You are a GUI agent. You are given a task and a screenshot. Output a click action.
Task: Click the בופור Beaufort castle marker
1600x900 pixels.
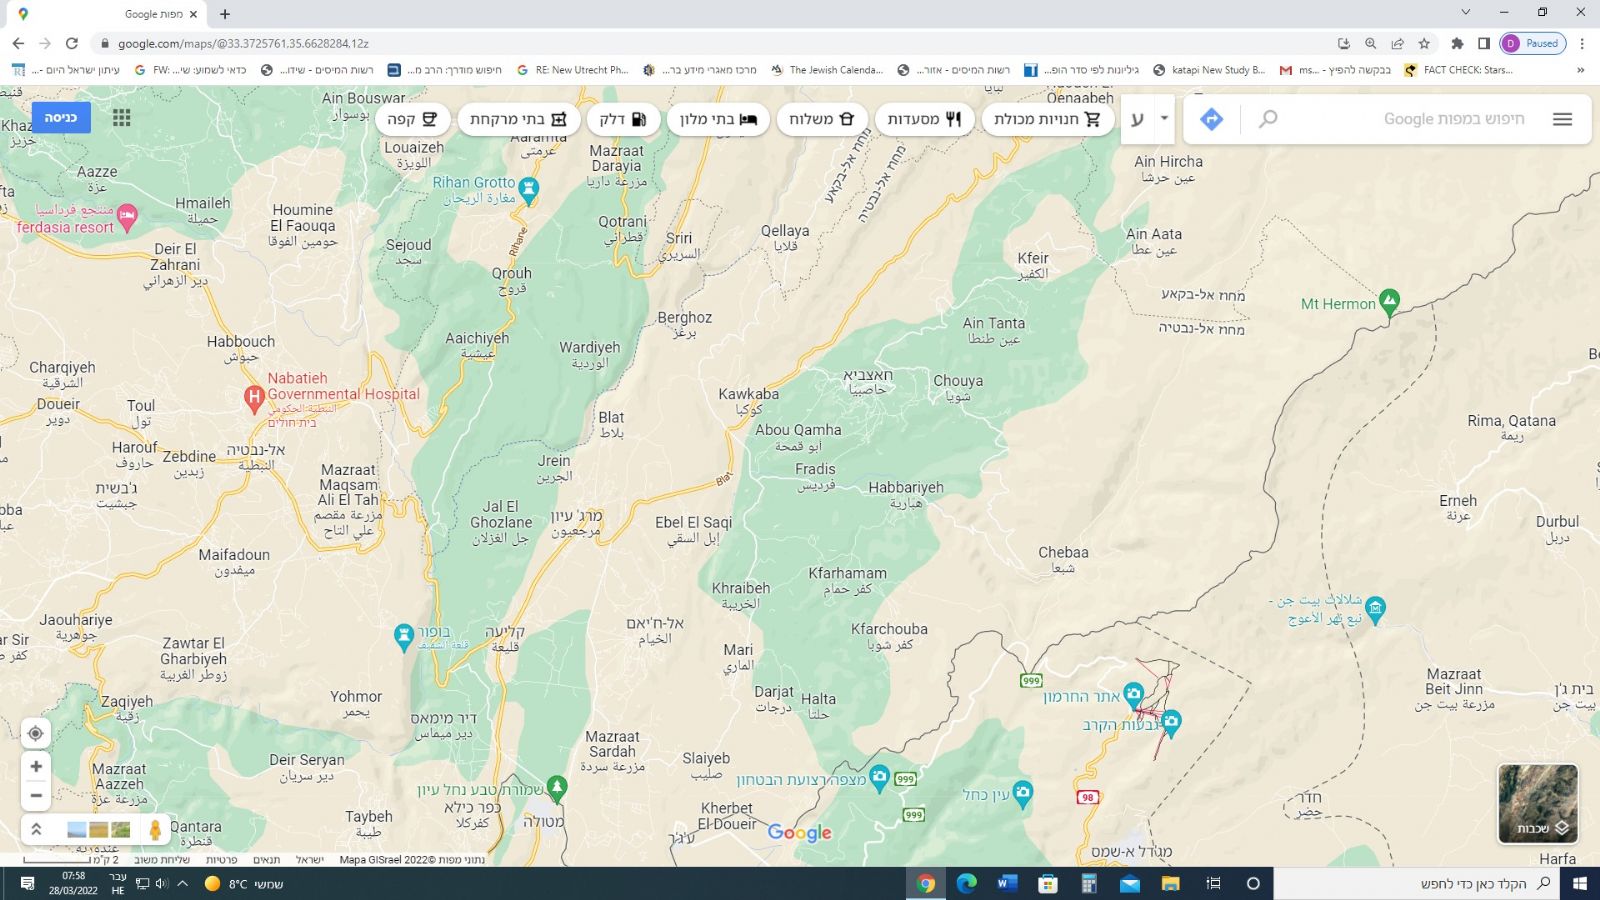[404, 636]
